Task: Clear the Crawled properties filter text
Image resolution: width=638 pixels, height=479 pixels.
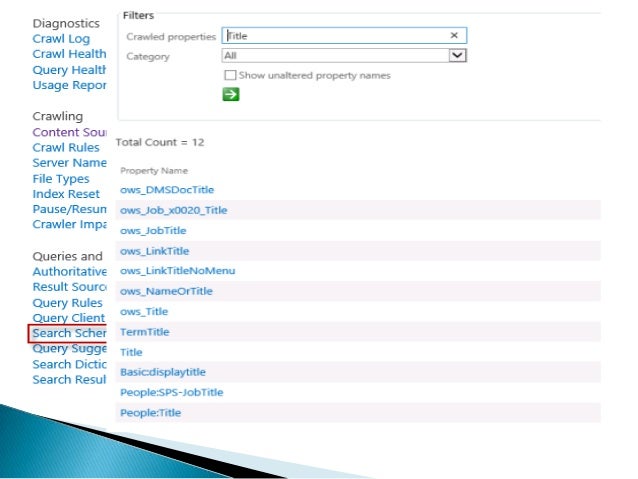Action: [x=454, y=35]
